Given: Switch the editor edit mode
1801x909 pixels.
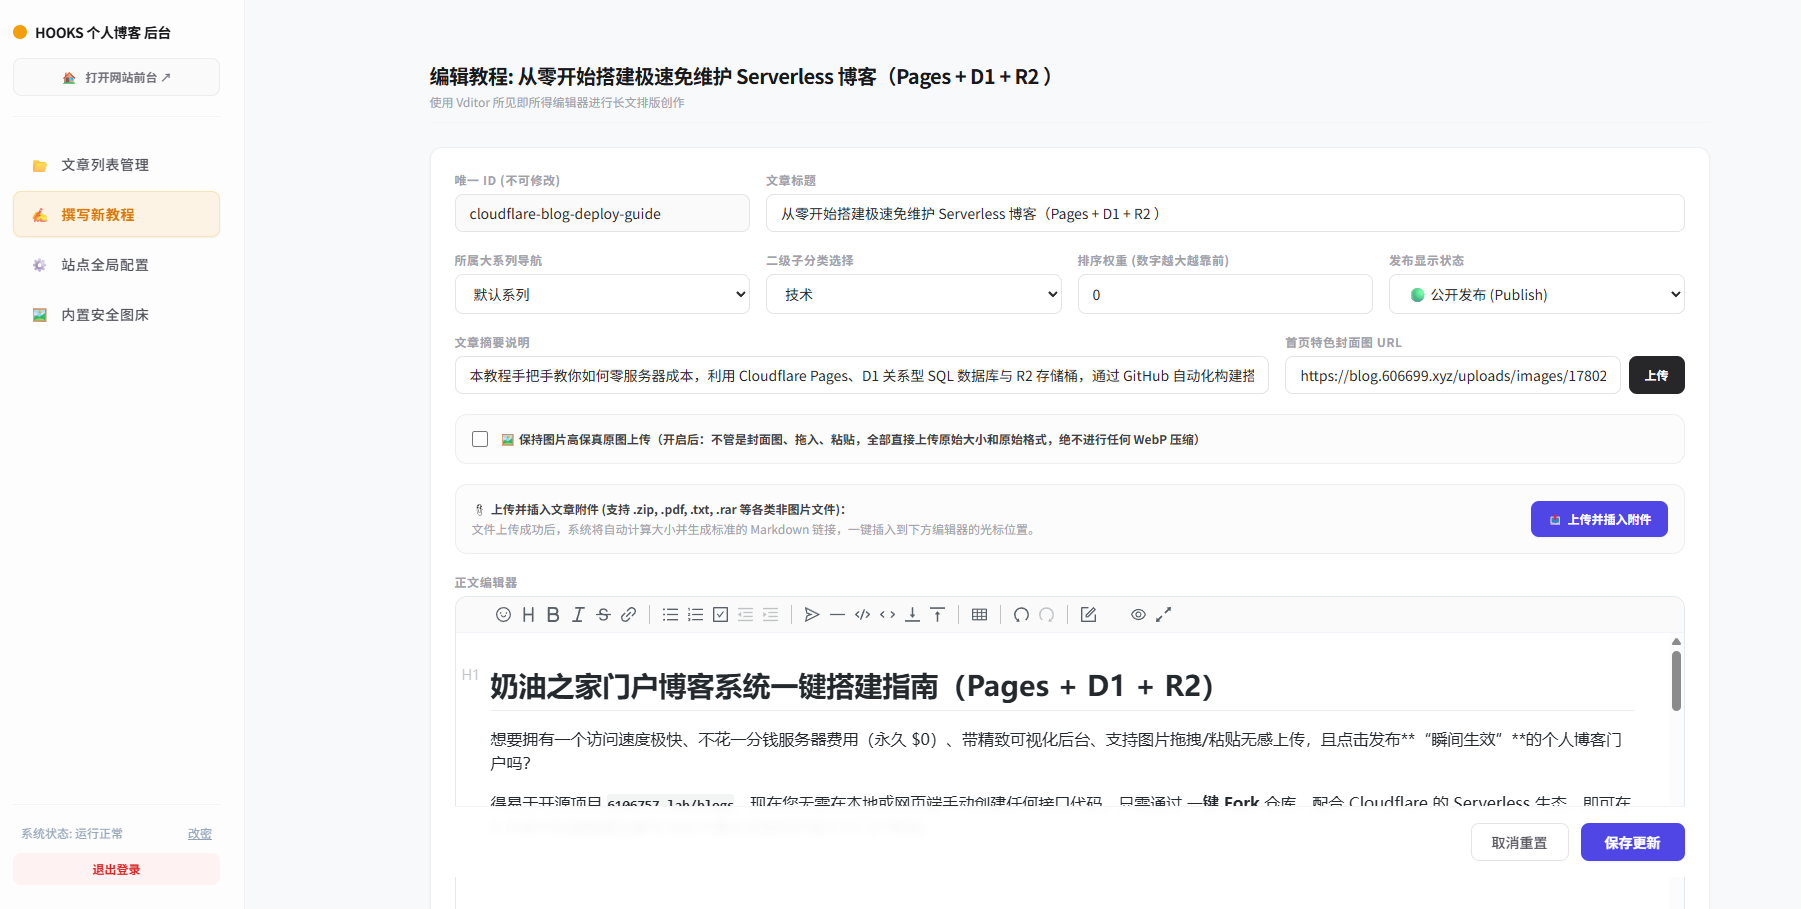Looking at the screenshot, I should click(x=1088, y=615).
